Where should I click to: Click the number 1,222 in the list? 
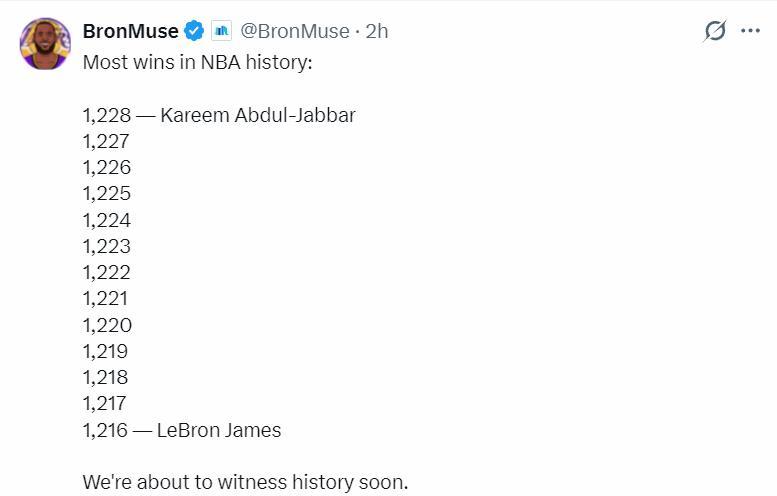pos(106,272)
